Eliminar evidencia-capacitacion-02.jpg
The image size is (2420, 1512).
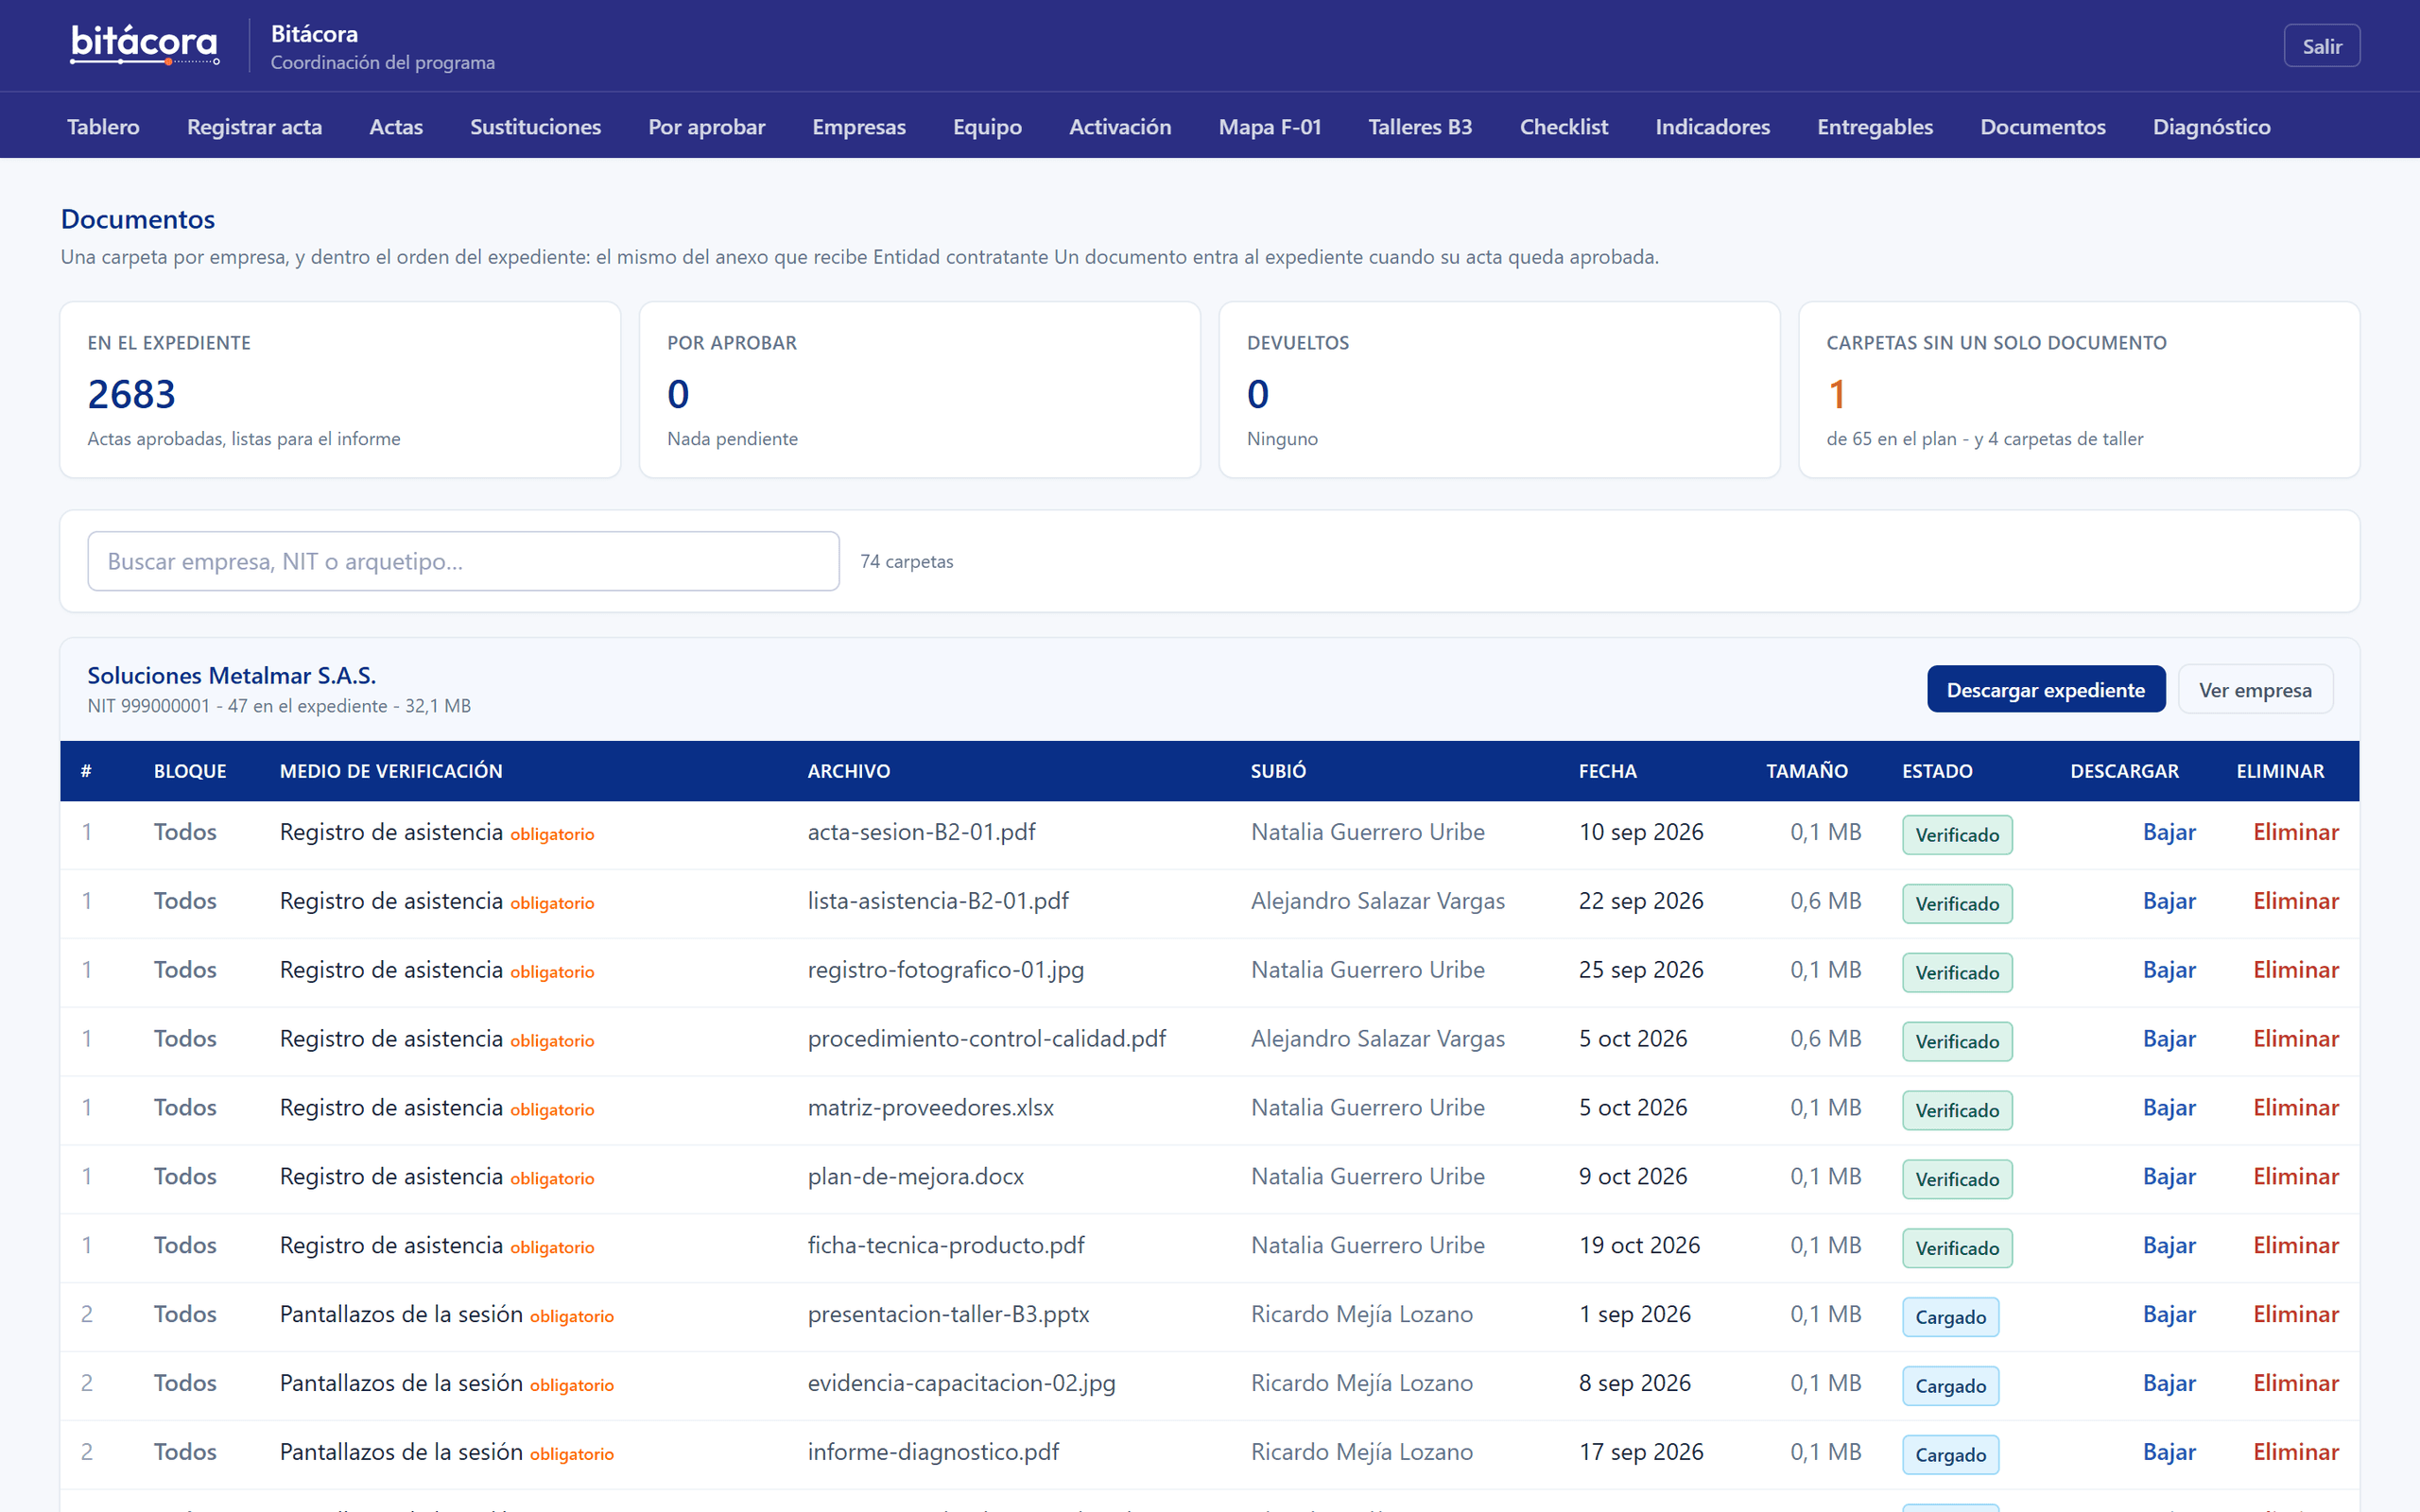2296,1384
